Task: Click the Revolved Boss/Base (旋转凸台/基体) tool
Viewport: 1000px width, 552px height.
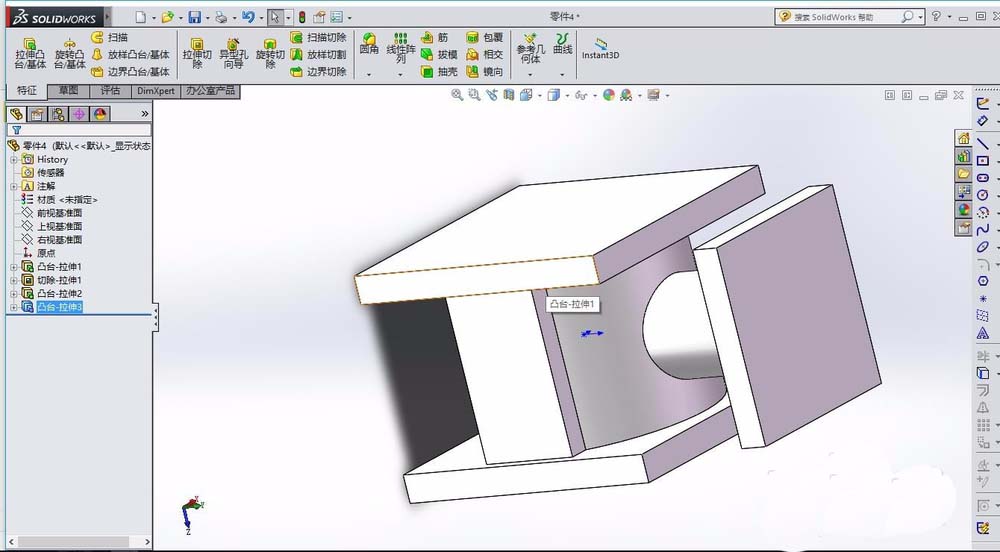Action: pos(70,54)
